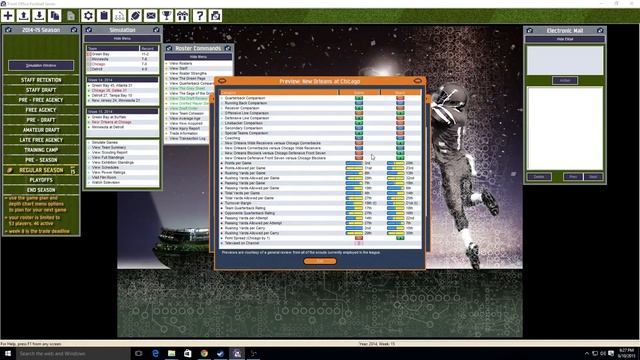The image size is (640, 360).
Task: Click Hide Menu in Simulation panel
Action: coord(122,38)
